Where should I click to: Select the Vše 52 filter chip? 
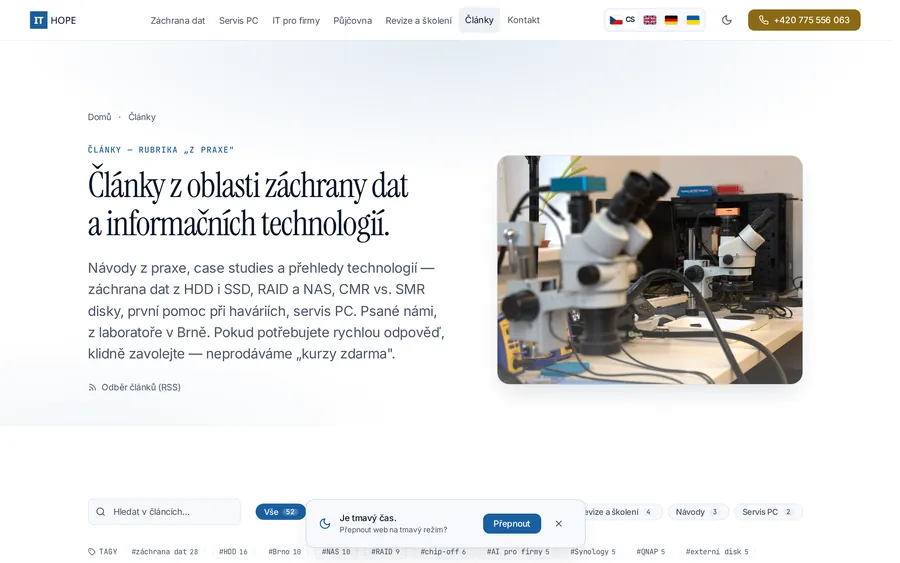[280, 512]
